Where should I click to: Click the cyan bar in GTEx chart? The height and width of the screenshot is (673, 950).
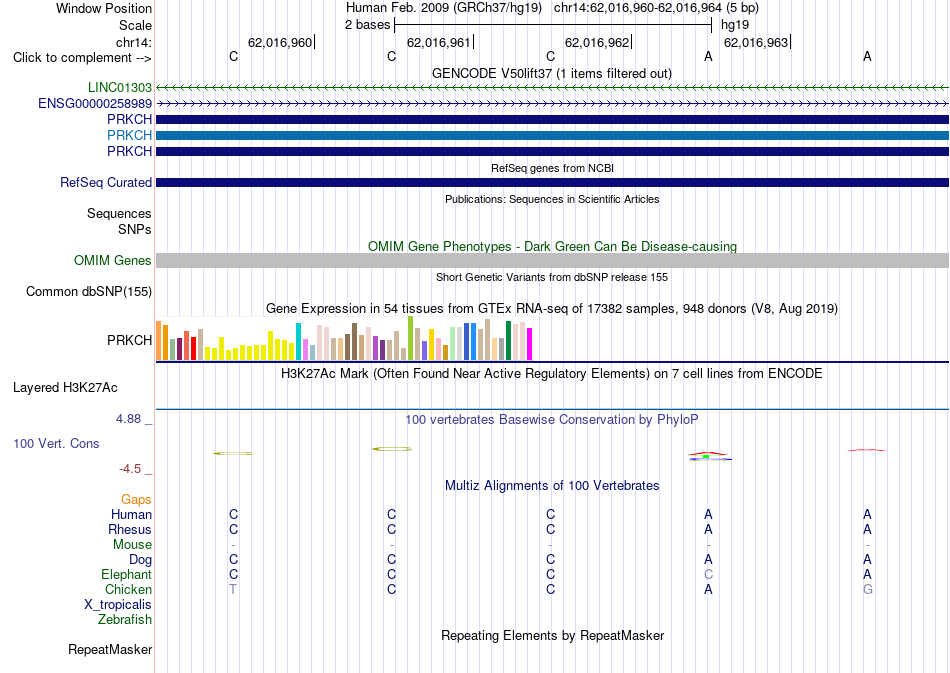[x=299, y=342]
